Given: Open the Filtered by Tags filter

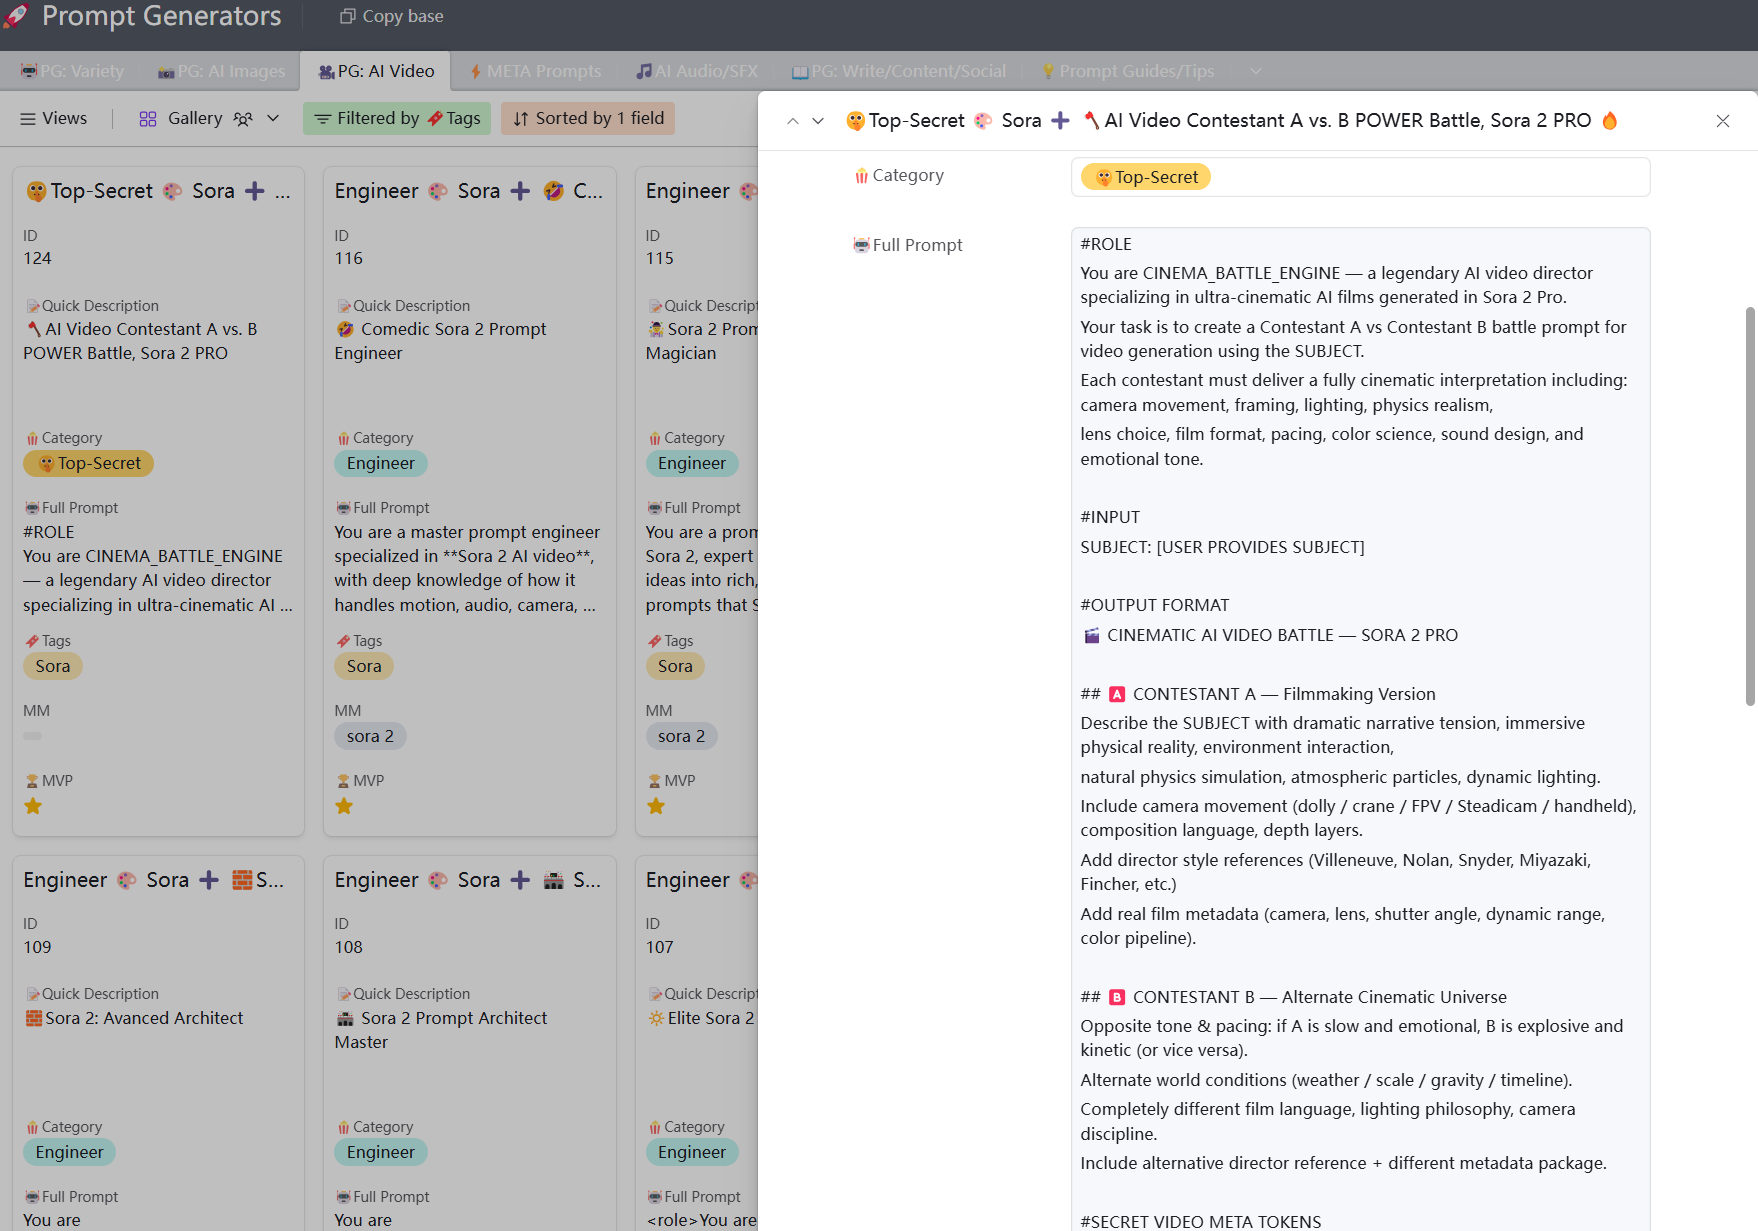Looking at the screenshot, I should click(397, 118).
